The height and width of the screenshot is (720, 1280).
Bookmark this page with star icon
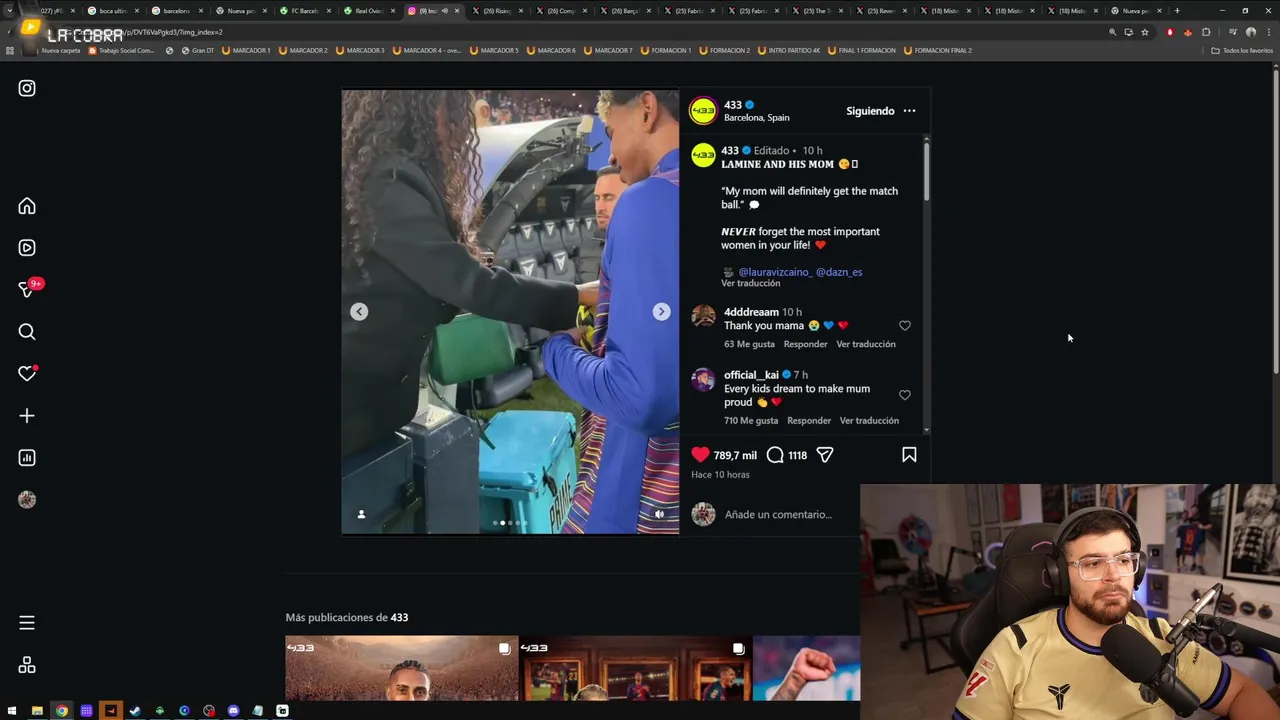[1145, 32]
